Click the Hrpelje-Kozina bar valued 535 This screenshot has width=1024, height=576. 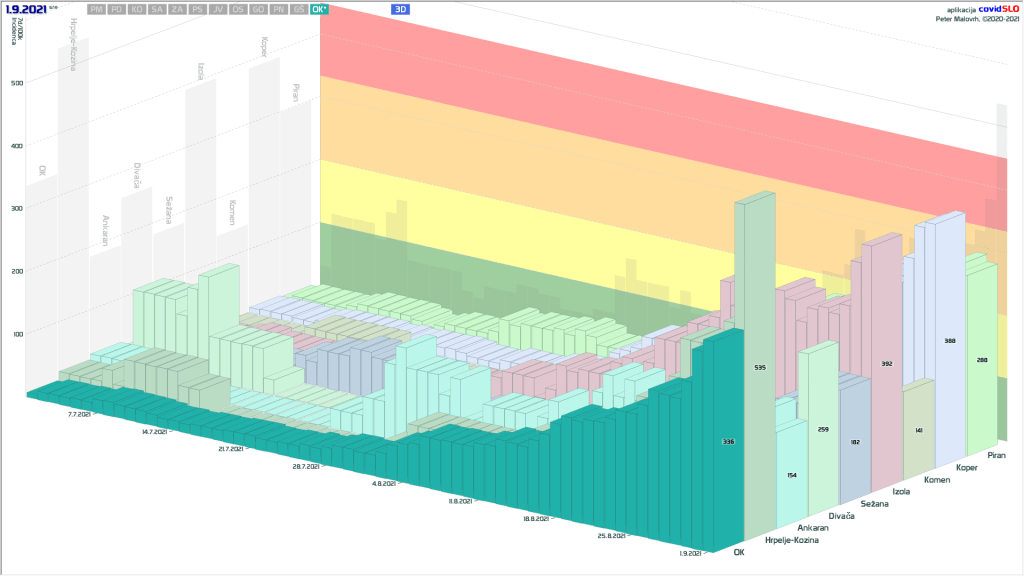759,369
